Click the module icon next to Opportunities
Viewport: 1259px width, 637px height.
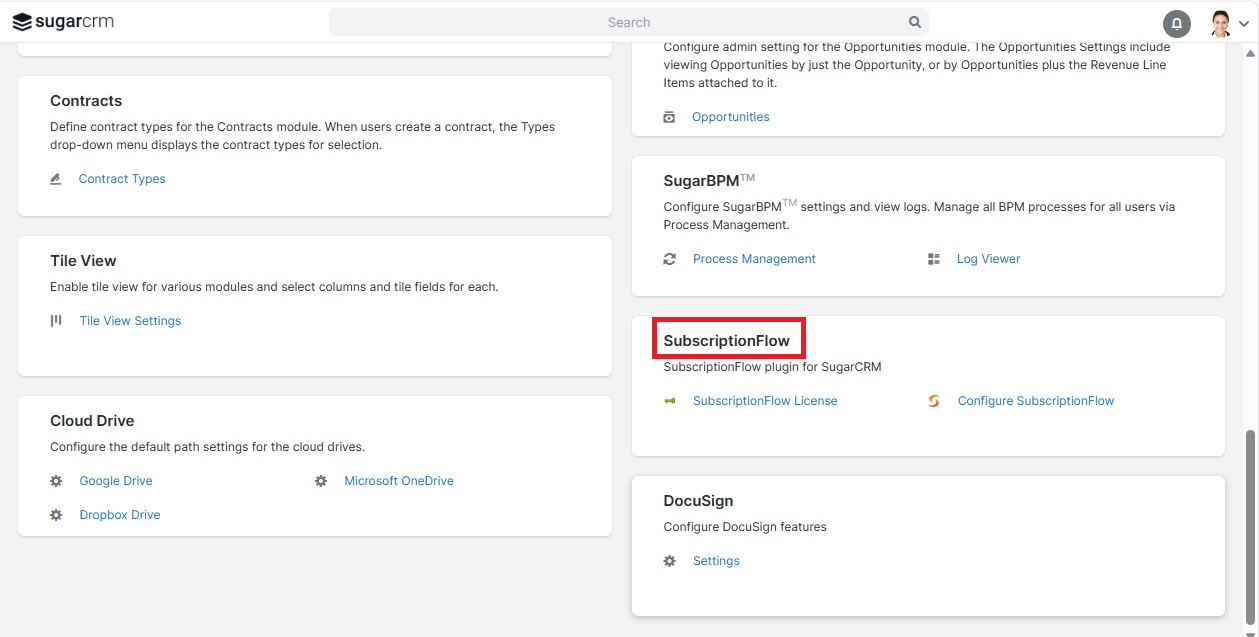click(x=669, y=116)
